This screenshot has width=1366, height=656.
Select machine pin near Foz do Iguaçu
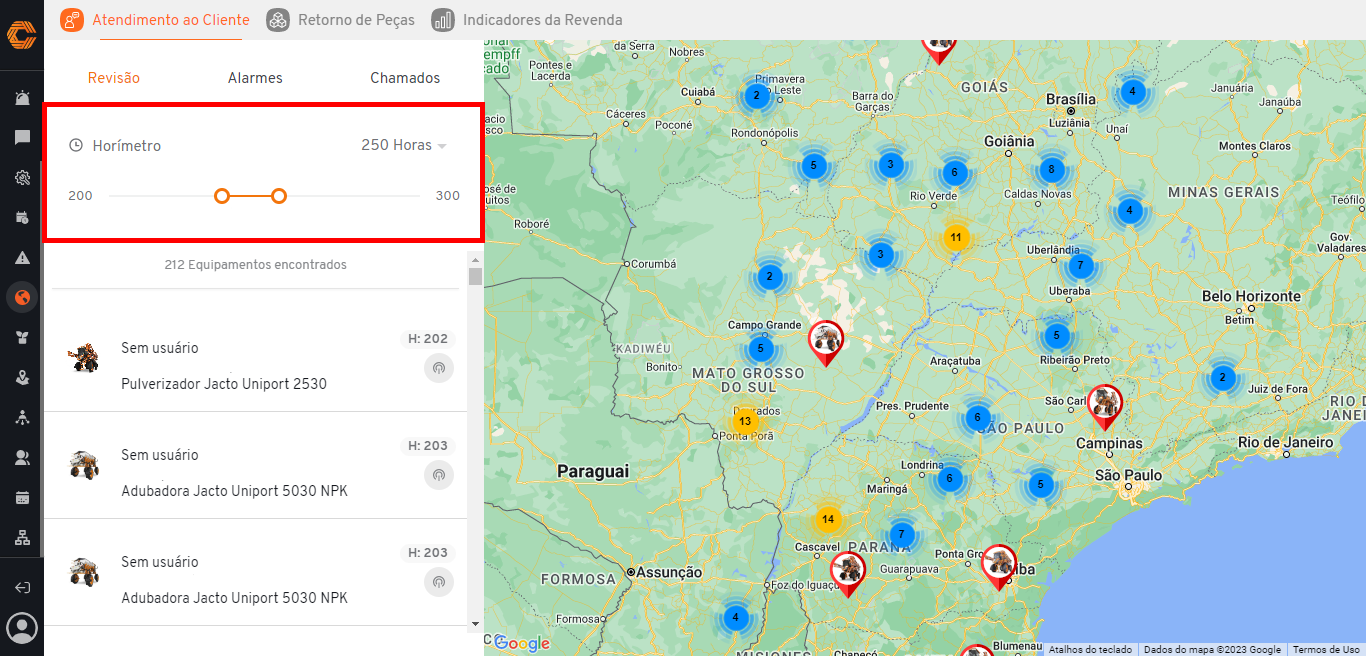coord(848,573)
